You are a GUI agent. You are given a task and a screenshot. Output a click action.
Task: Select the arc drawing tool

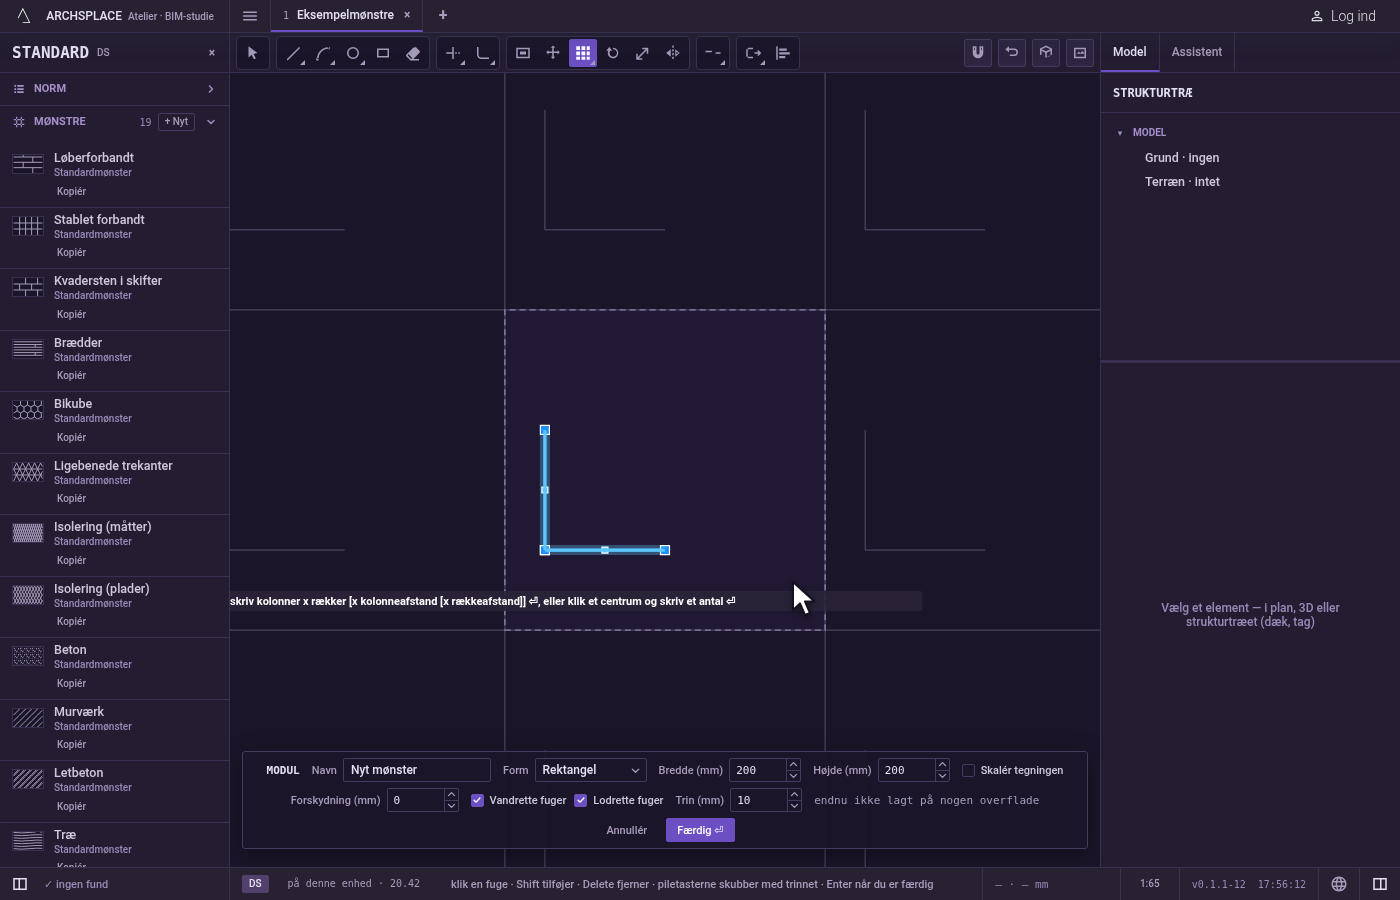(x=323, y=53)
